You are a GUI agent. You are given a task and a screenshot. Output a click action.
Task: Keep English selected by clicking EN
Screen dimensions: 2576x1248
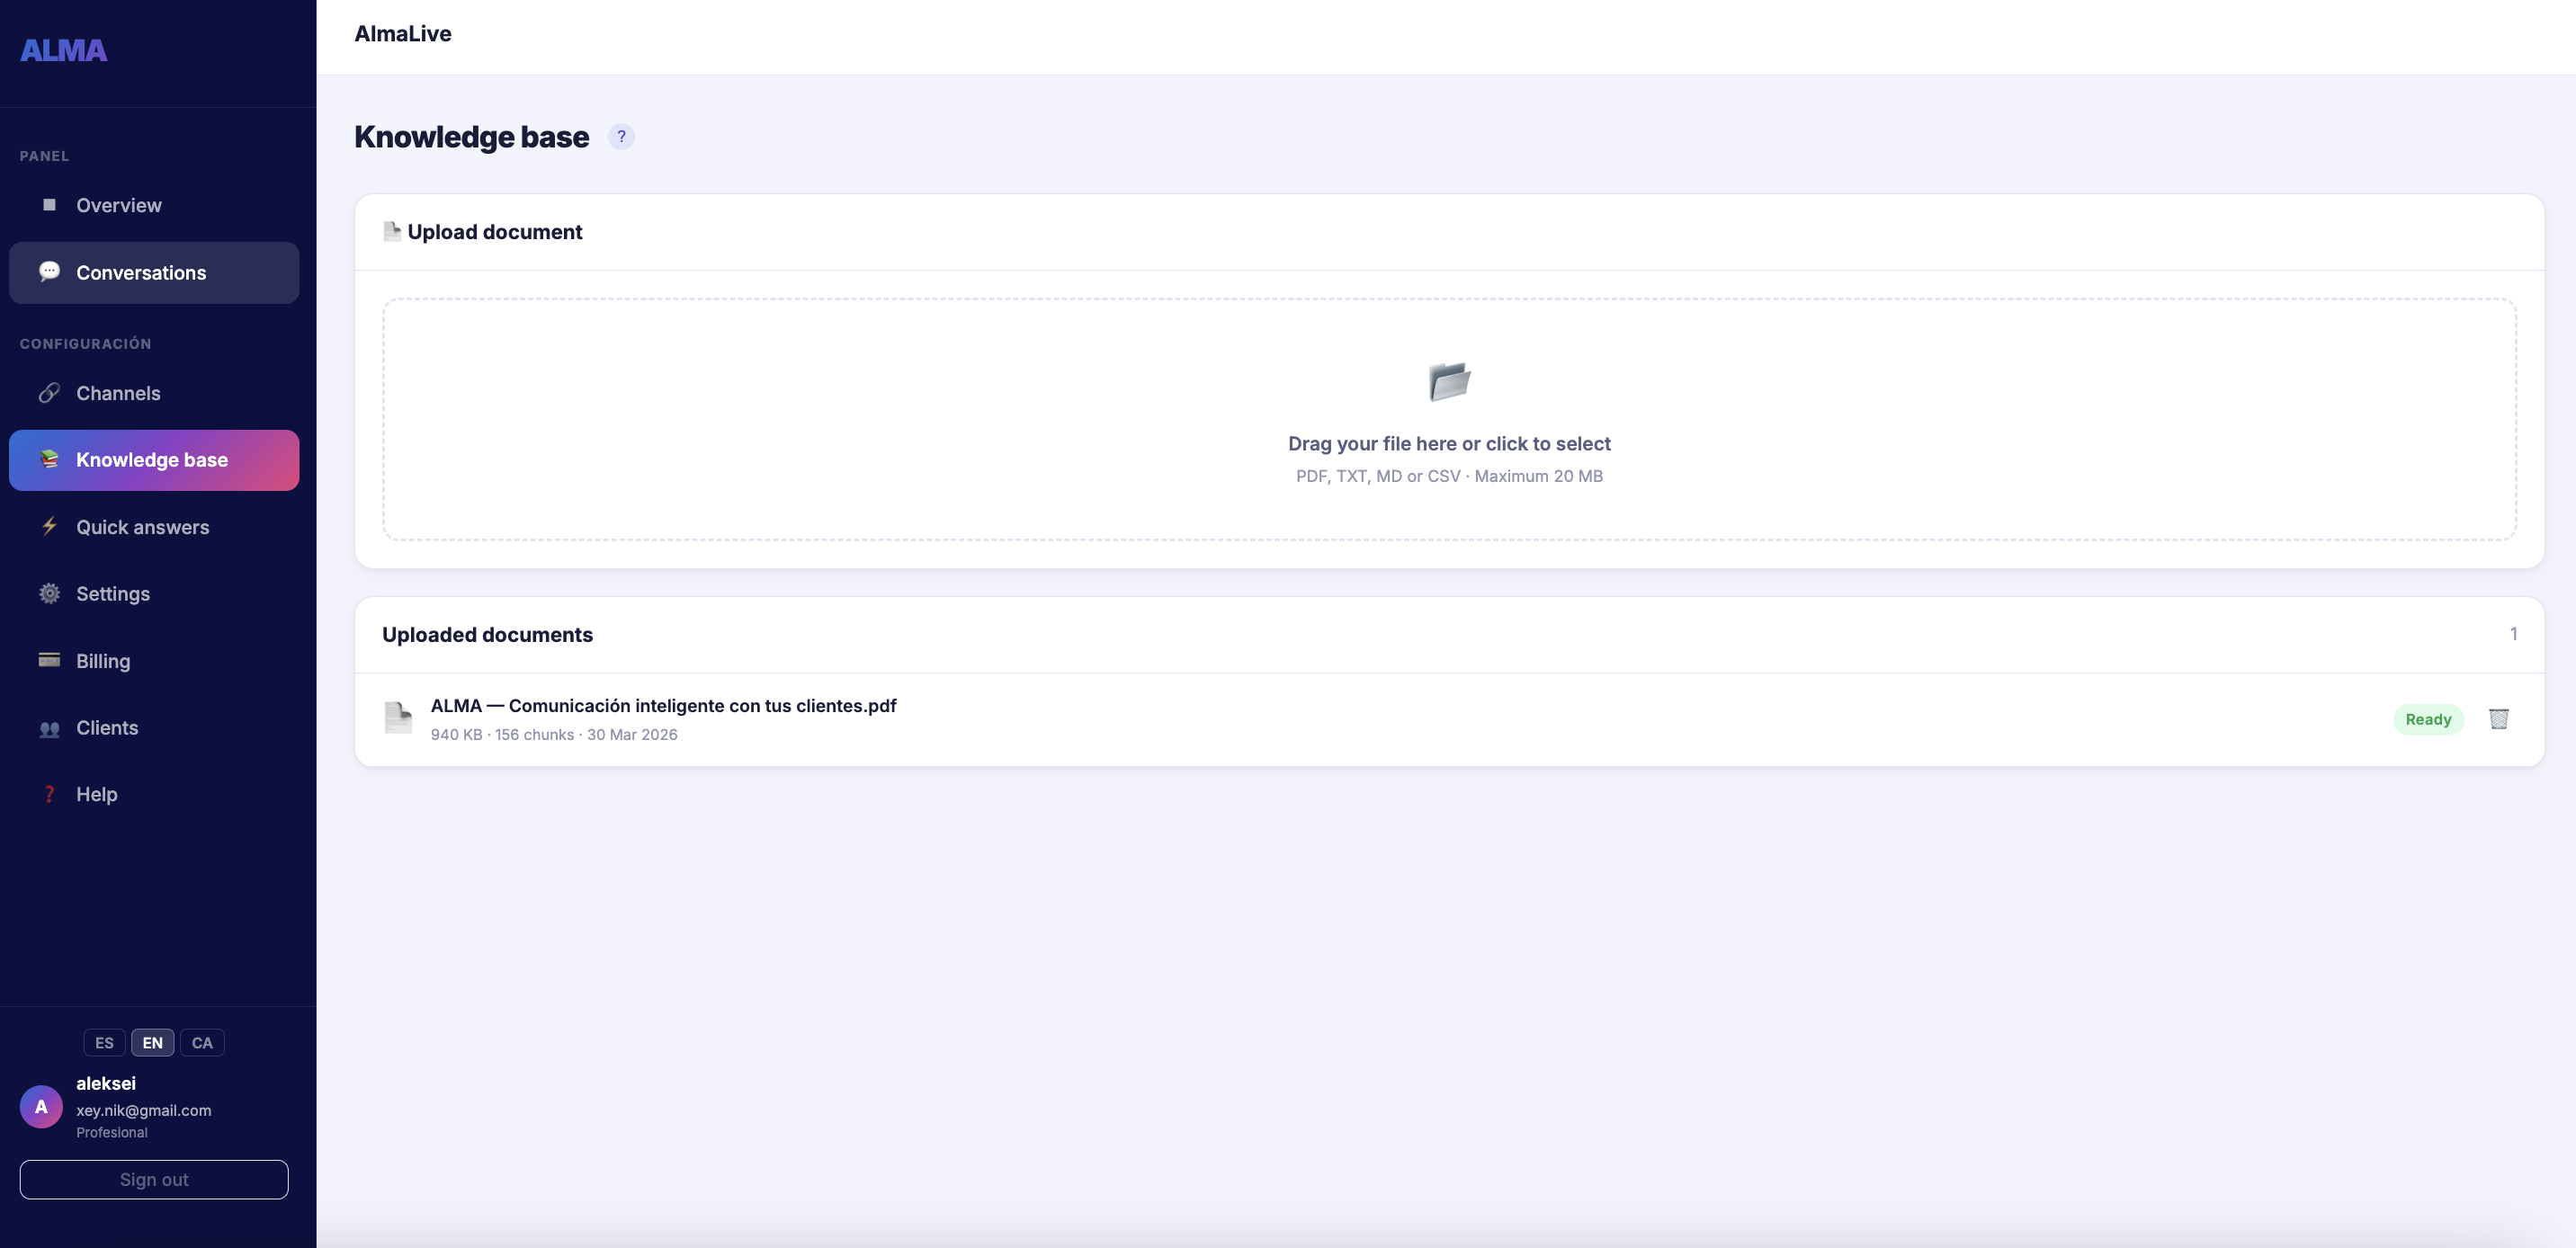(152, 1042)
